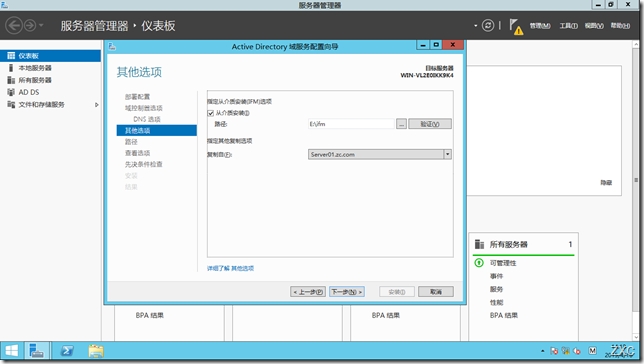Click the 验证(V) button
Image resolution: width=644 pixels, height=364 pixels.
coord(430,124)
